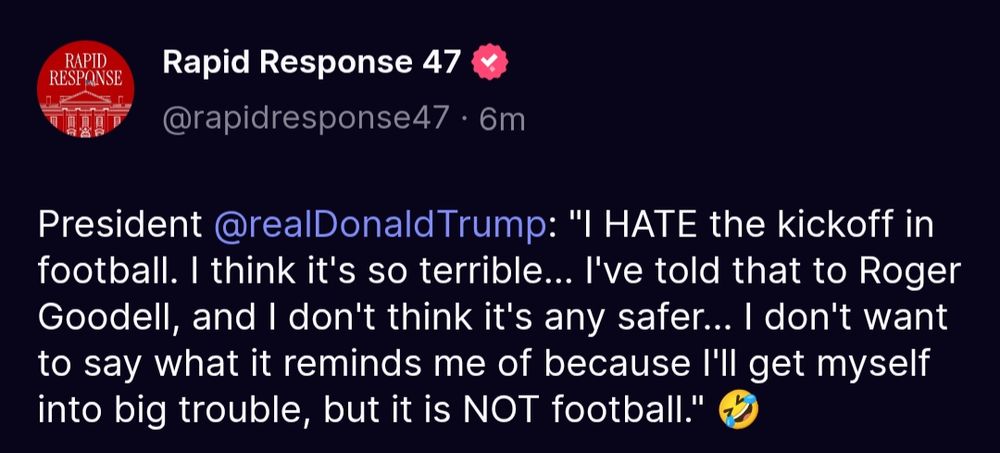This screenshot has width=1000, height=453.
Task: Click the pink verified badge
Action: [490, 63]
